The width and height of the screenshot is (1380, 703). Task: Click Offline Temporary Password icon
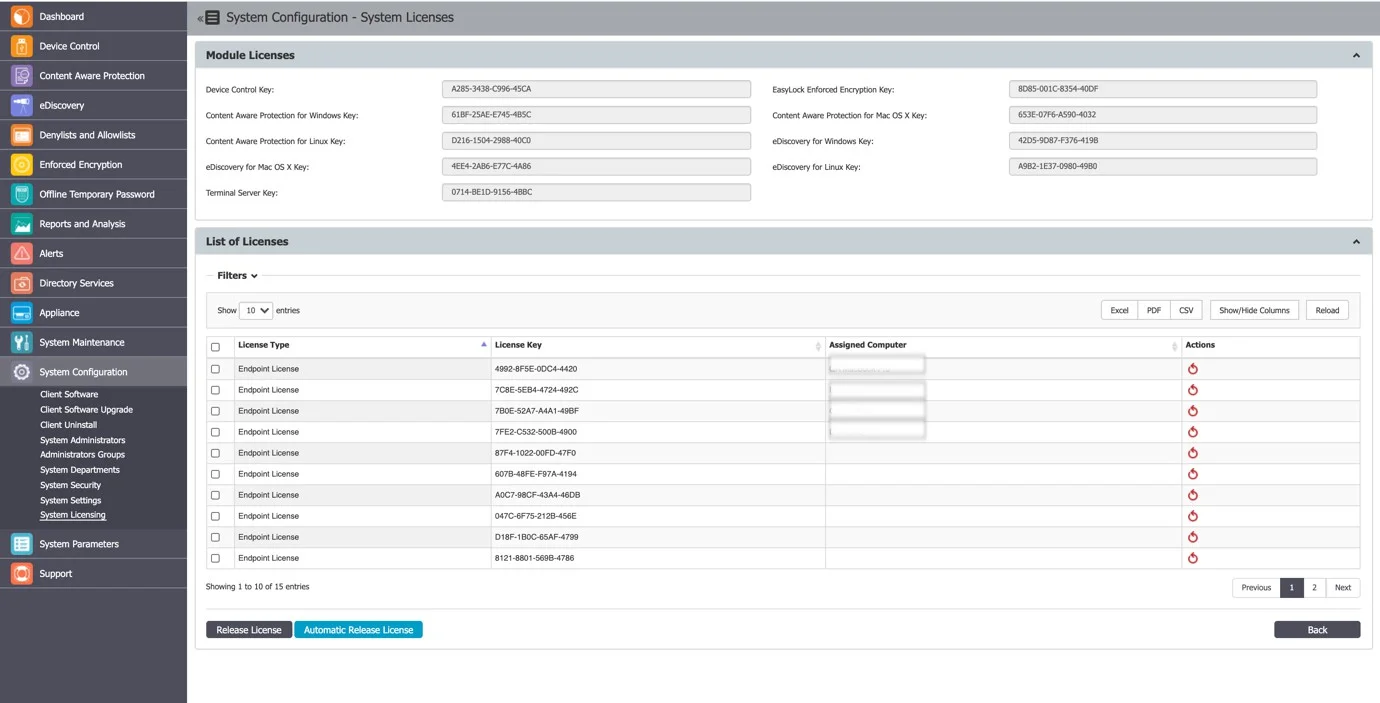[x=21, y=194]
